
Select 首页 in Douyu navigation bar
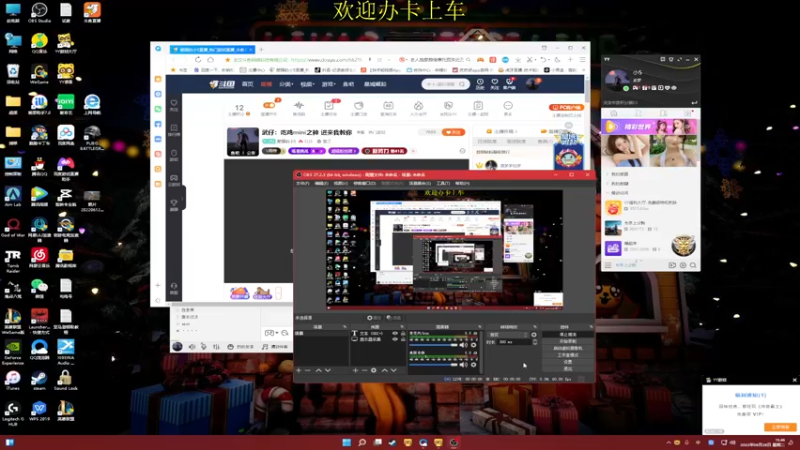(x=247, y=84)
